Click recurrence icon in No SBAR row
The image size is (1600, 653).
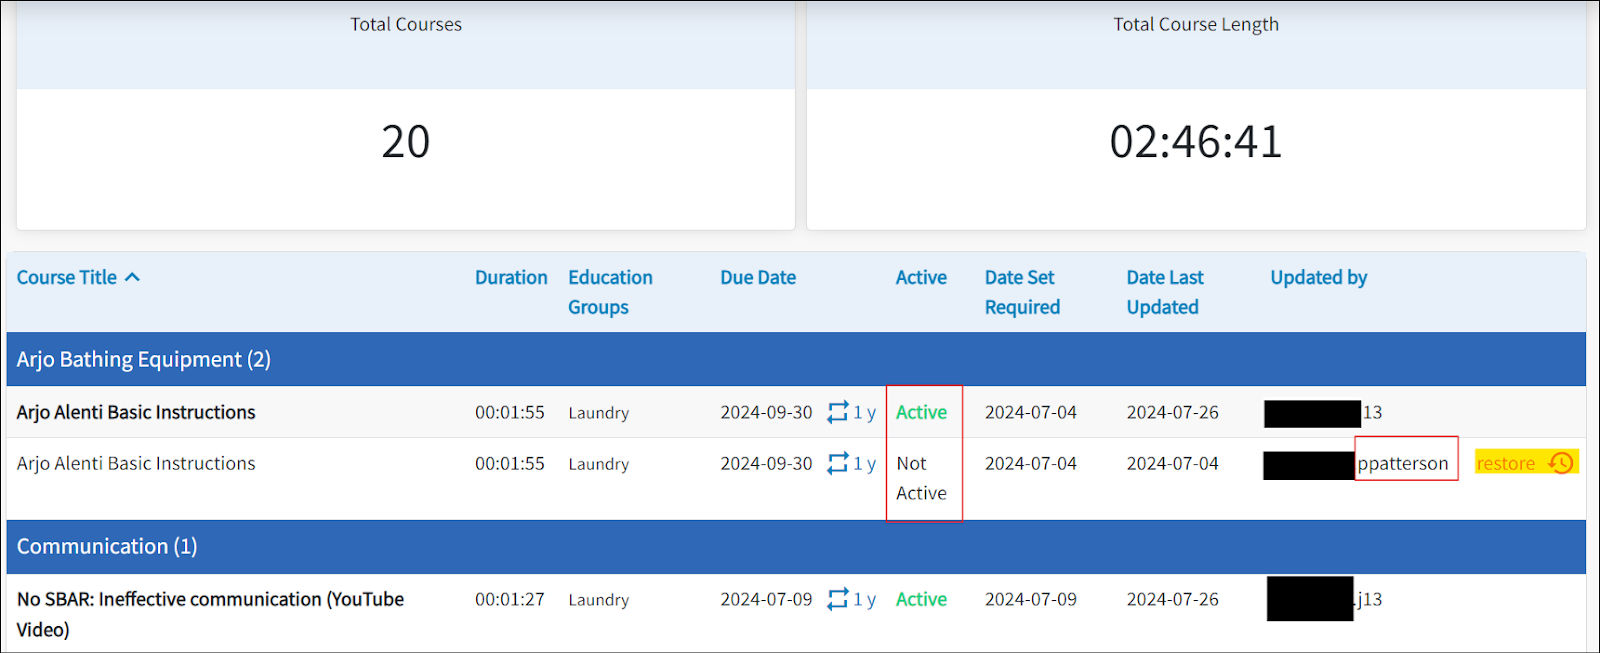coord(837,599)
